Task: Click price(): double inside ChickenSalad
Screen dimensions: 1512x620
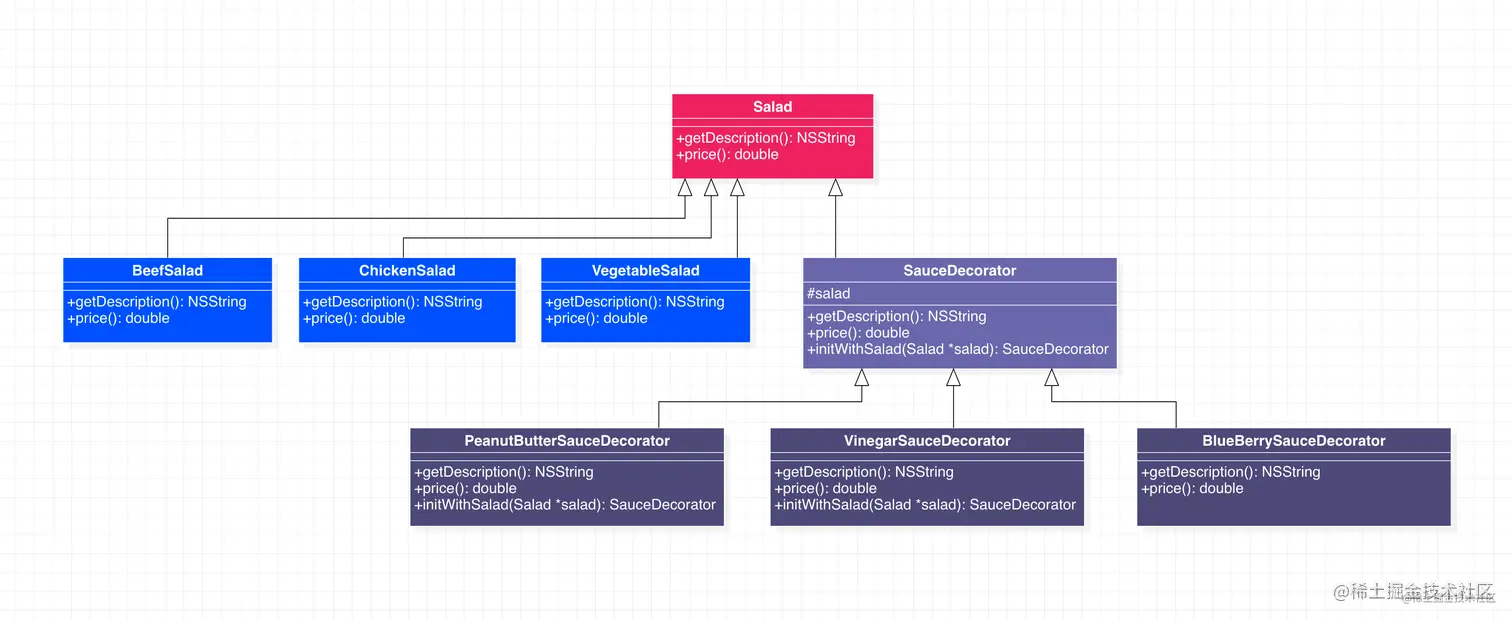Action: 354,318
